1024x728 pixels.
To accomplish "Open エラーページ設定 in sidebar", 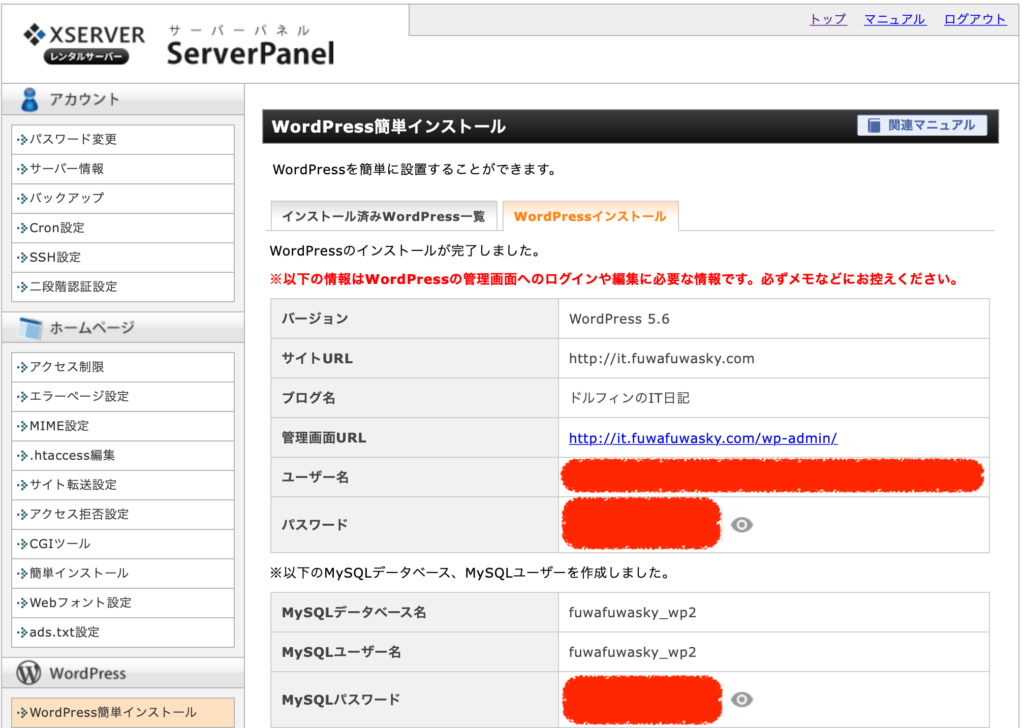I will tap(123, 396).
